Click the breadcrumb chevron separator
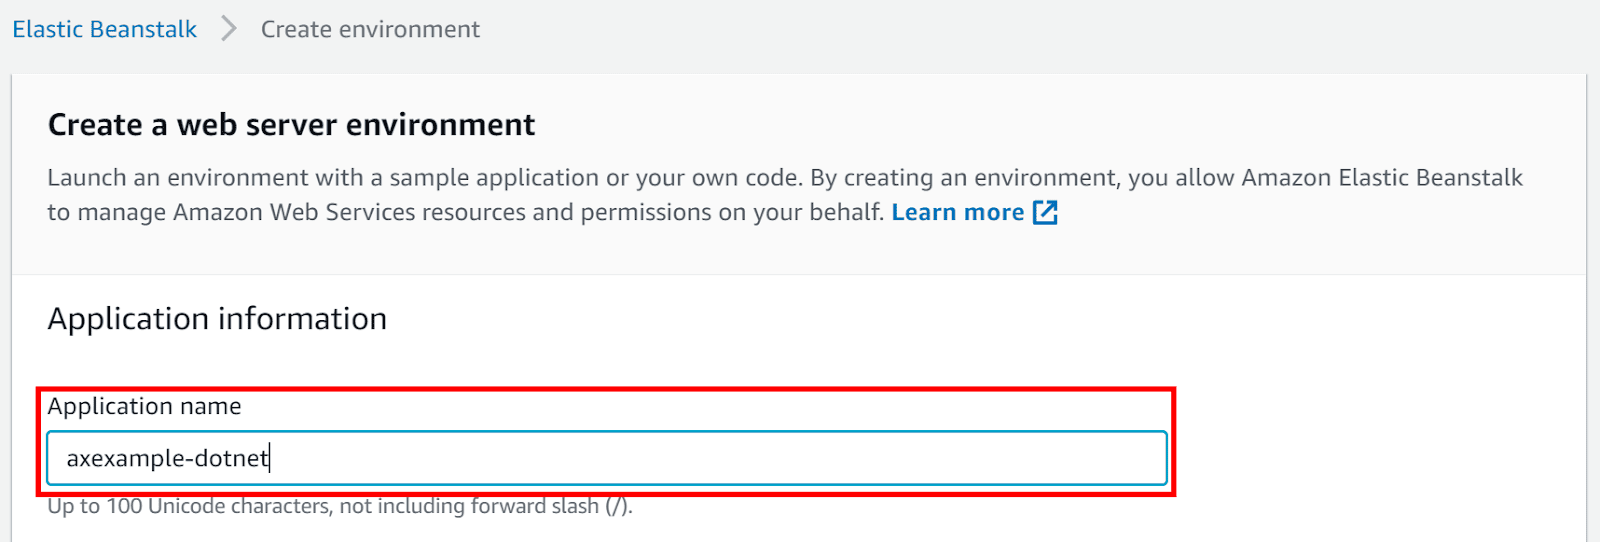1600x542 pixels. coord(229,29)
